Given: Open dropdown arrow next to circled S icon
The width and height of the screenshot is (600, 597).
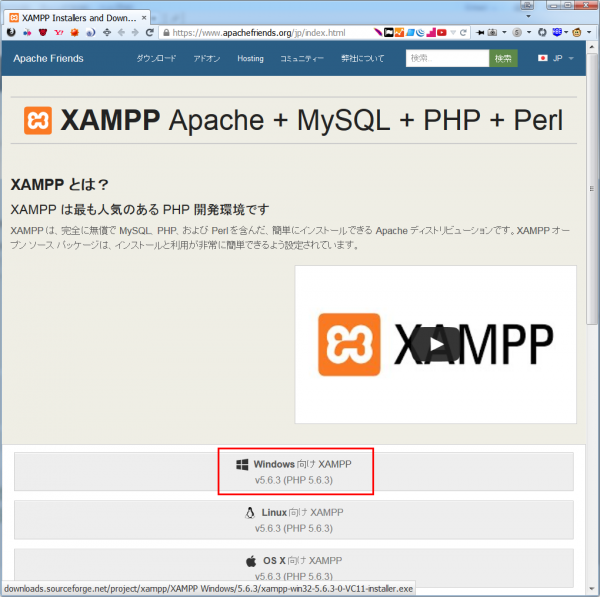Looking at the screenshot, I should (x=529, y=33).
